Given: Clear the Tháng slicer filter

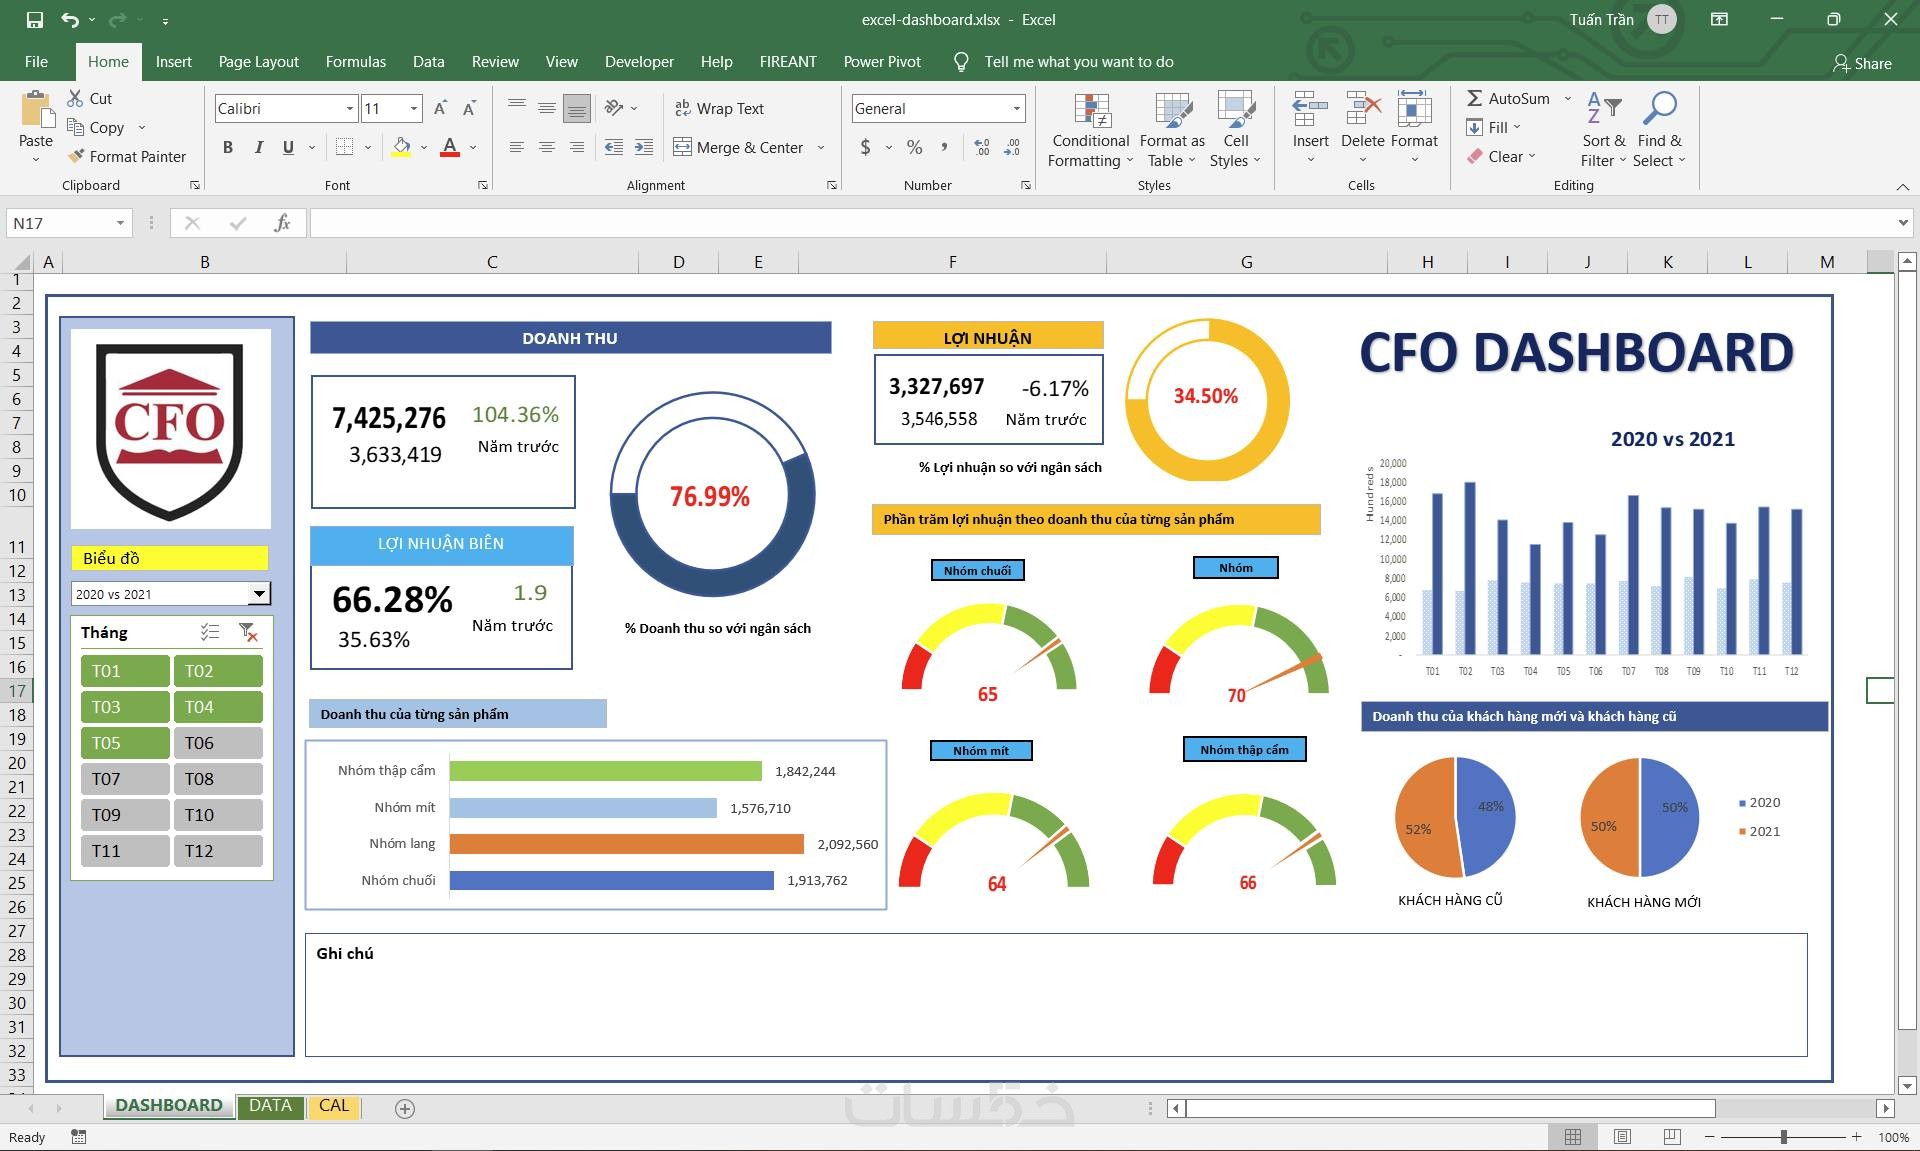Looking at the screenshot, I should coord(248,632).
